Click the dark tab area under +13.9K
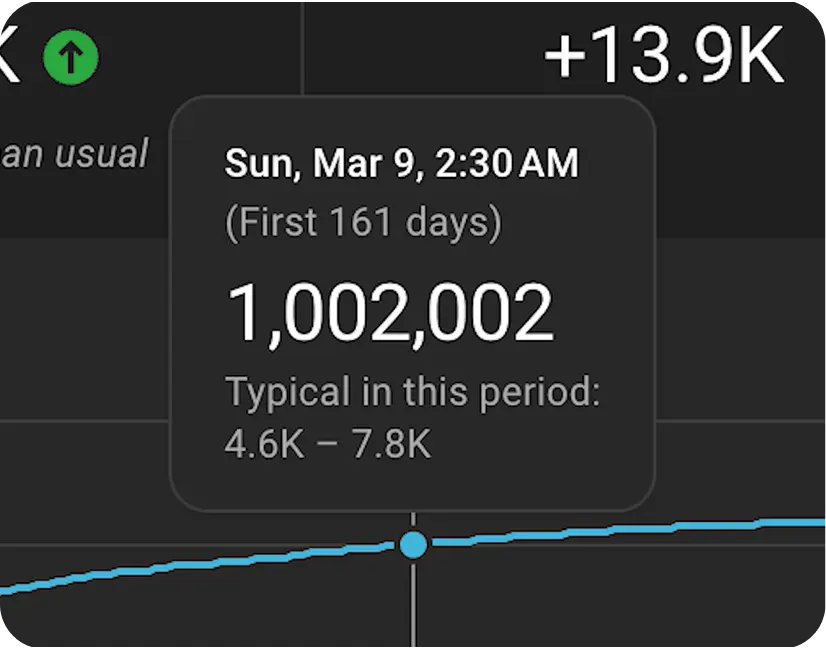Screen dimensions: 826x649 738,169
